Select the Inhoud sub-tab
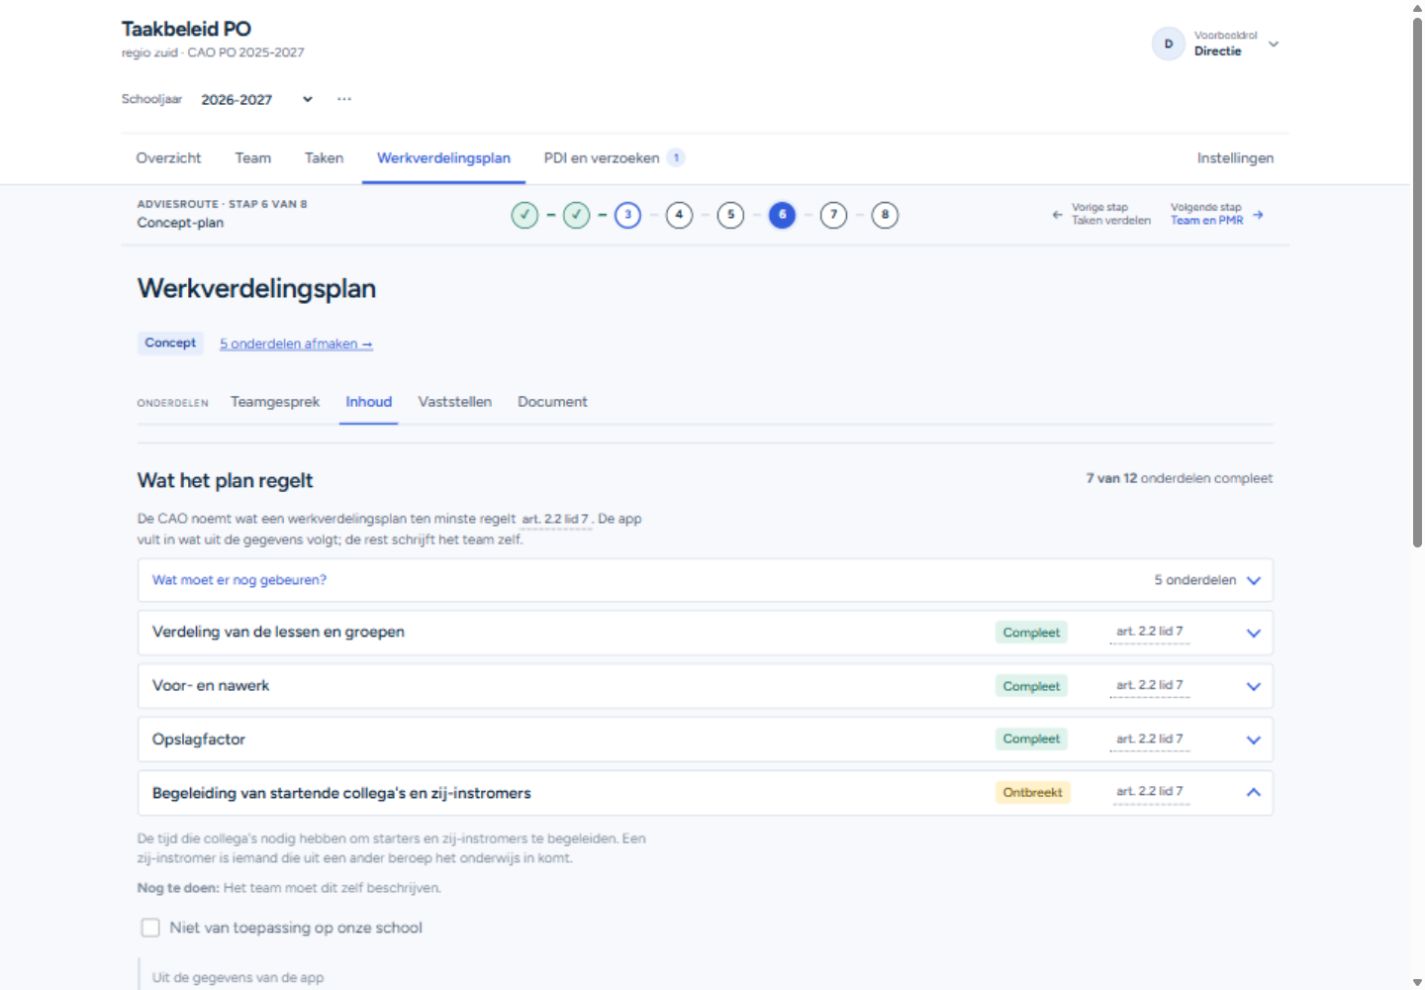This screenshot has height=990, width=1425. [x=369, y=402]
